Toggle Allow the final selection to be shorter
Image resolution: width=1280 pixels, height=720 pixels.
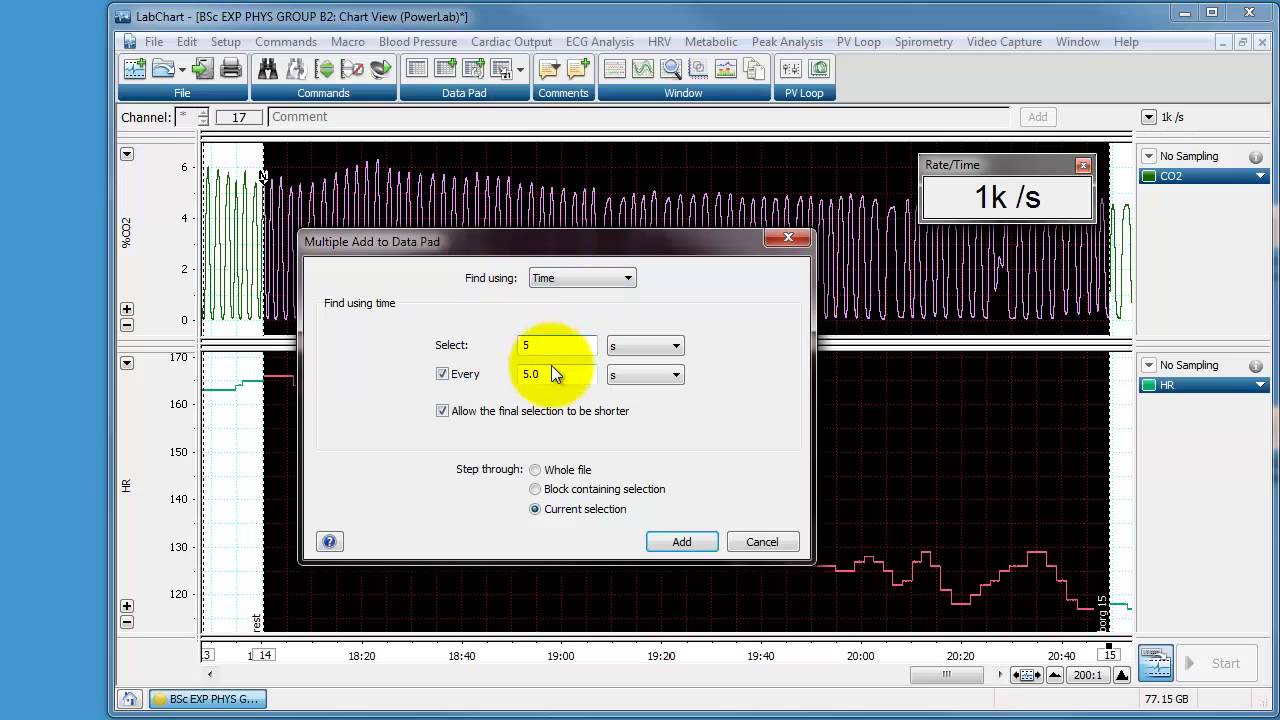coord(442,411)
